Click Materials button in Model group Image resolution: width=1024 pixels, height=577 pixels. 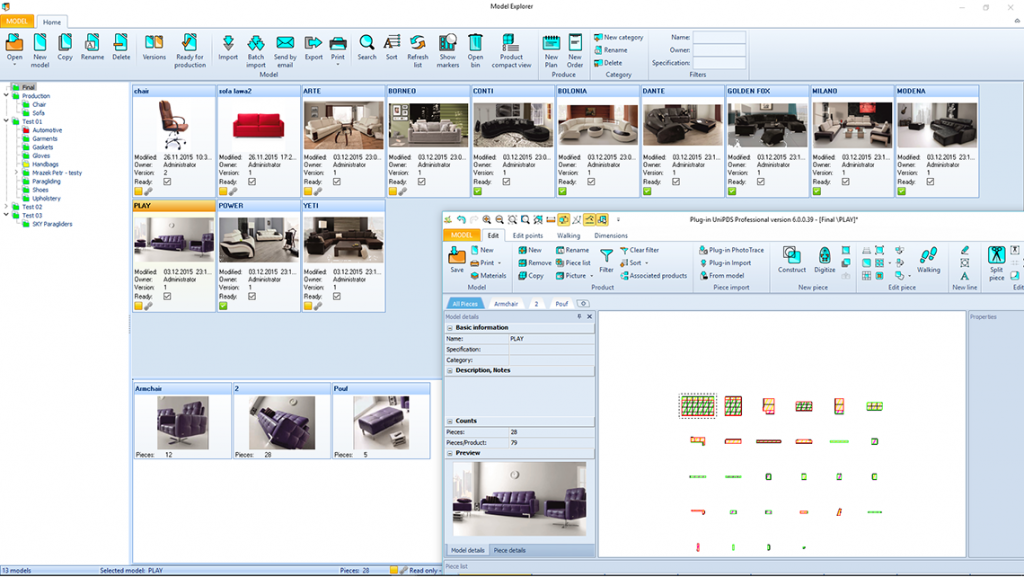click(488, 276)
